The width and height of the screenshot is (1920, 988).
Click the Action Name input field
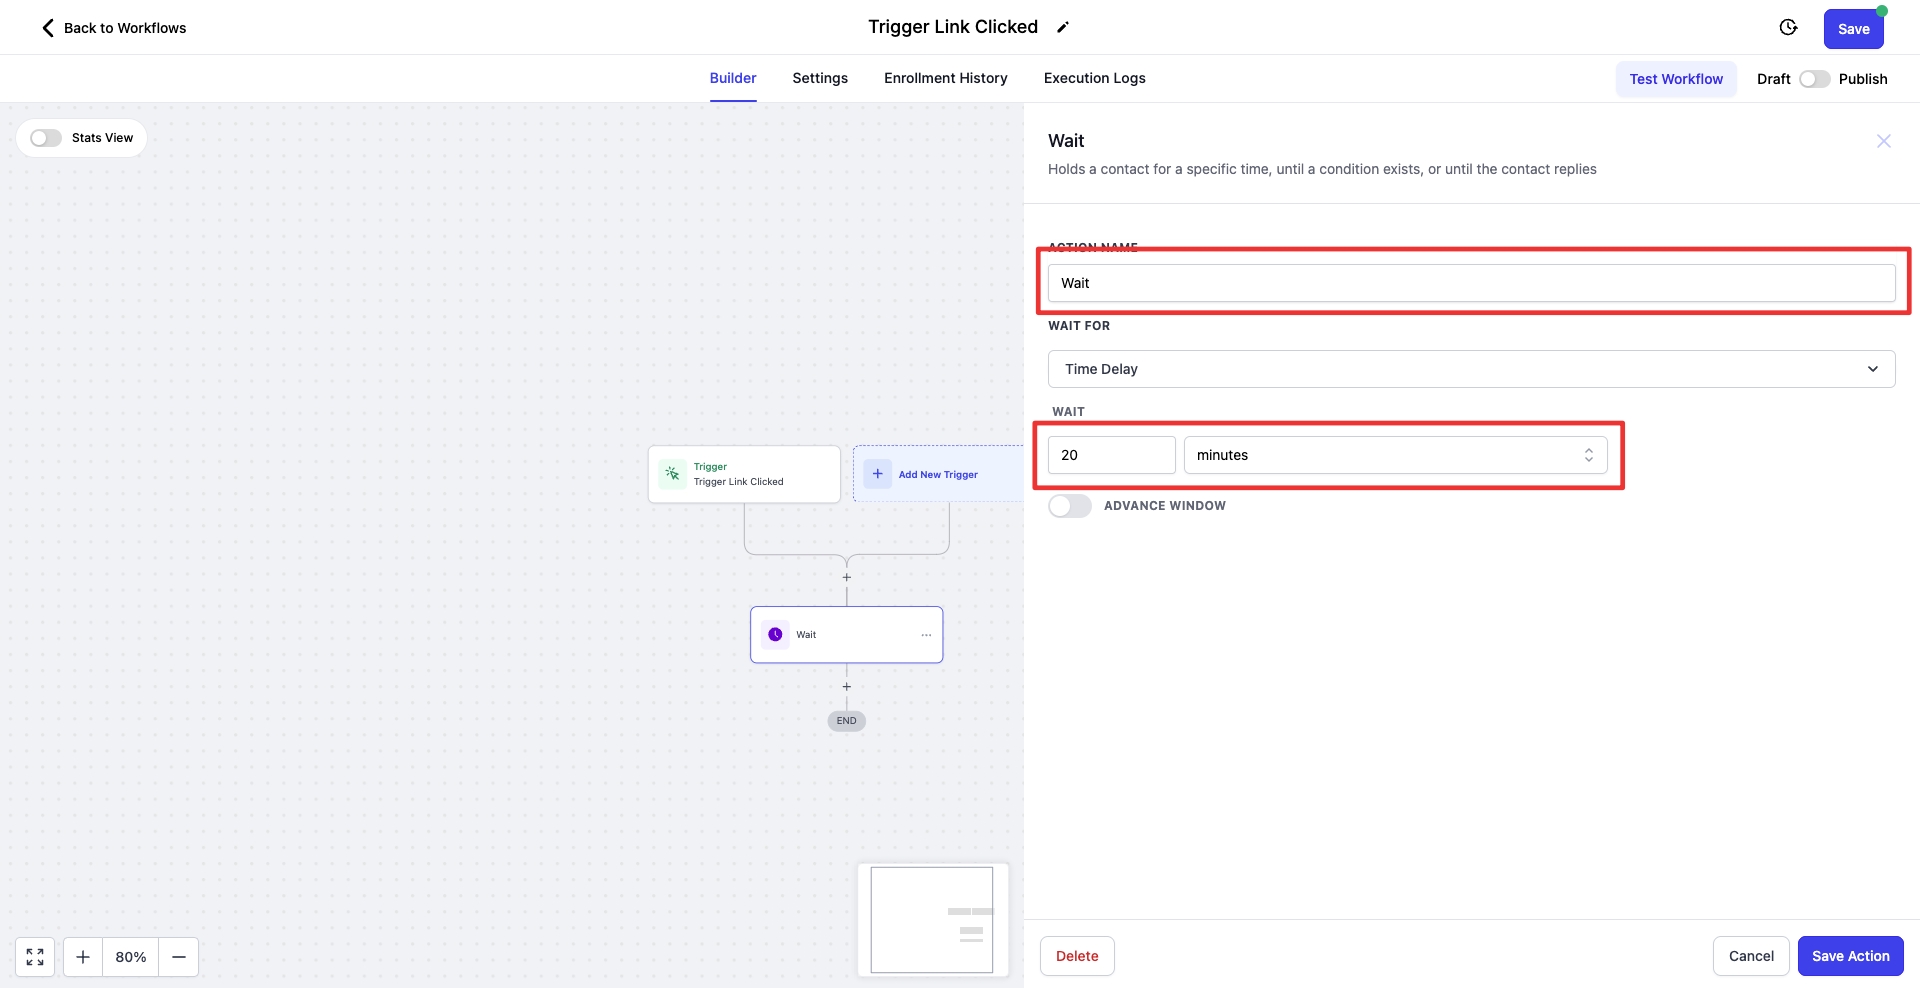[1471, 283]
